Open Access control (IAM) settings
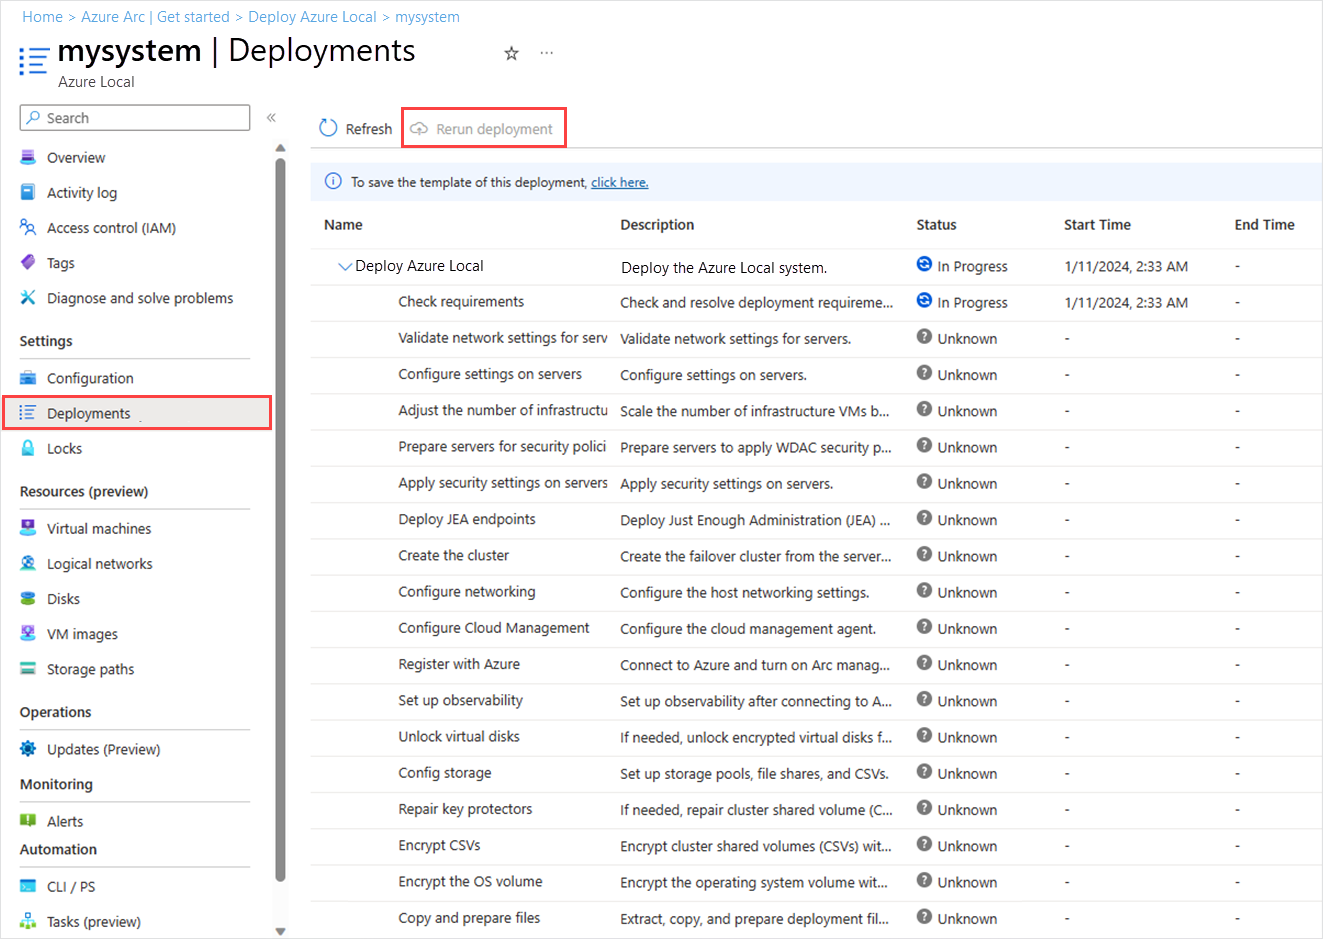 29,227
